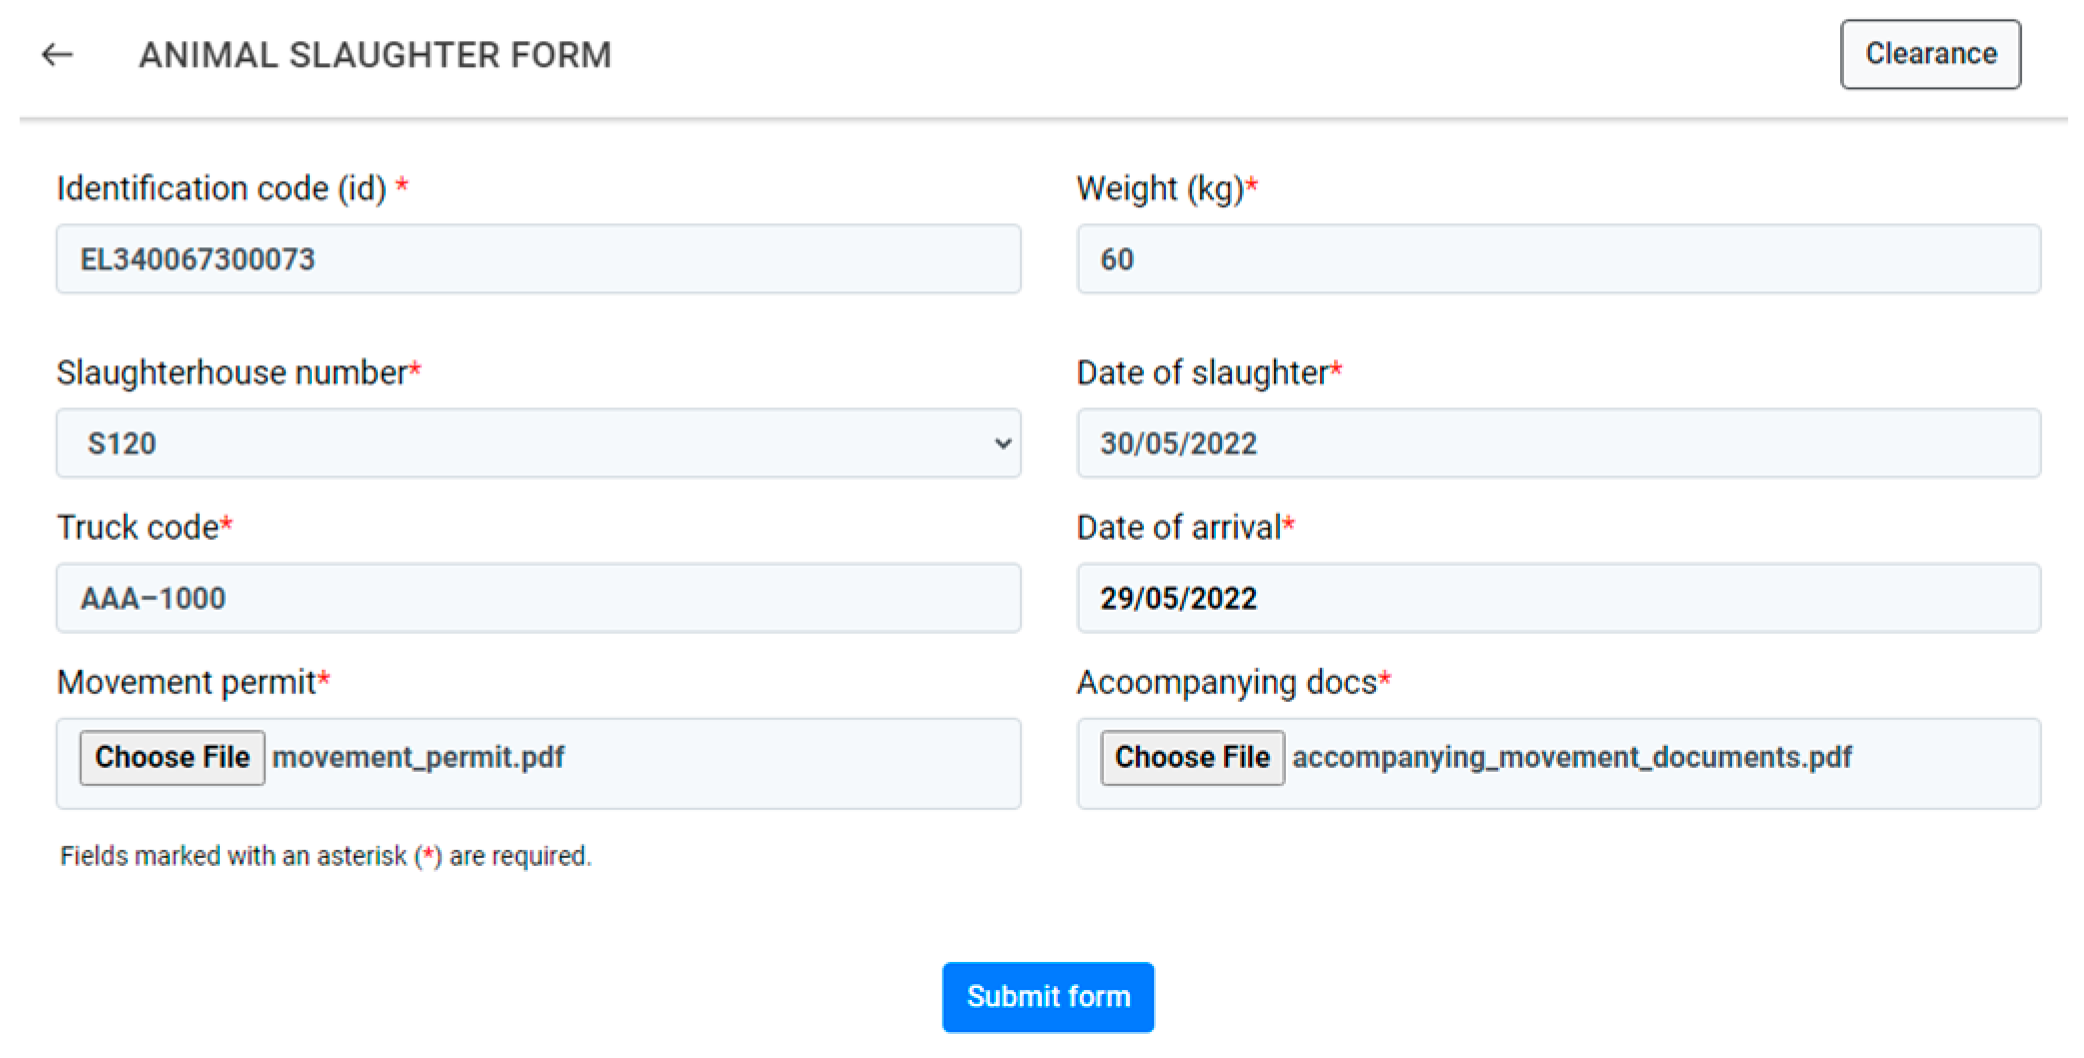The width and height of the screenshot is (2084, 1058).
Task: Choose File for Accompanying docs
Action: coord(1192,757)
